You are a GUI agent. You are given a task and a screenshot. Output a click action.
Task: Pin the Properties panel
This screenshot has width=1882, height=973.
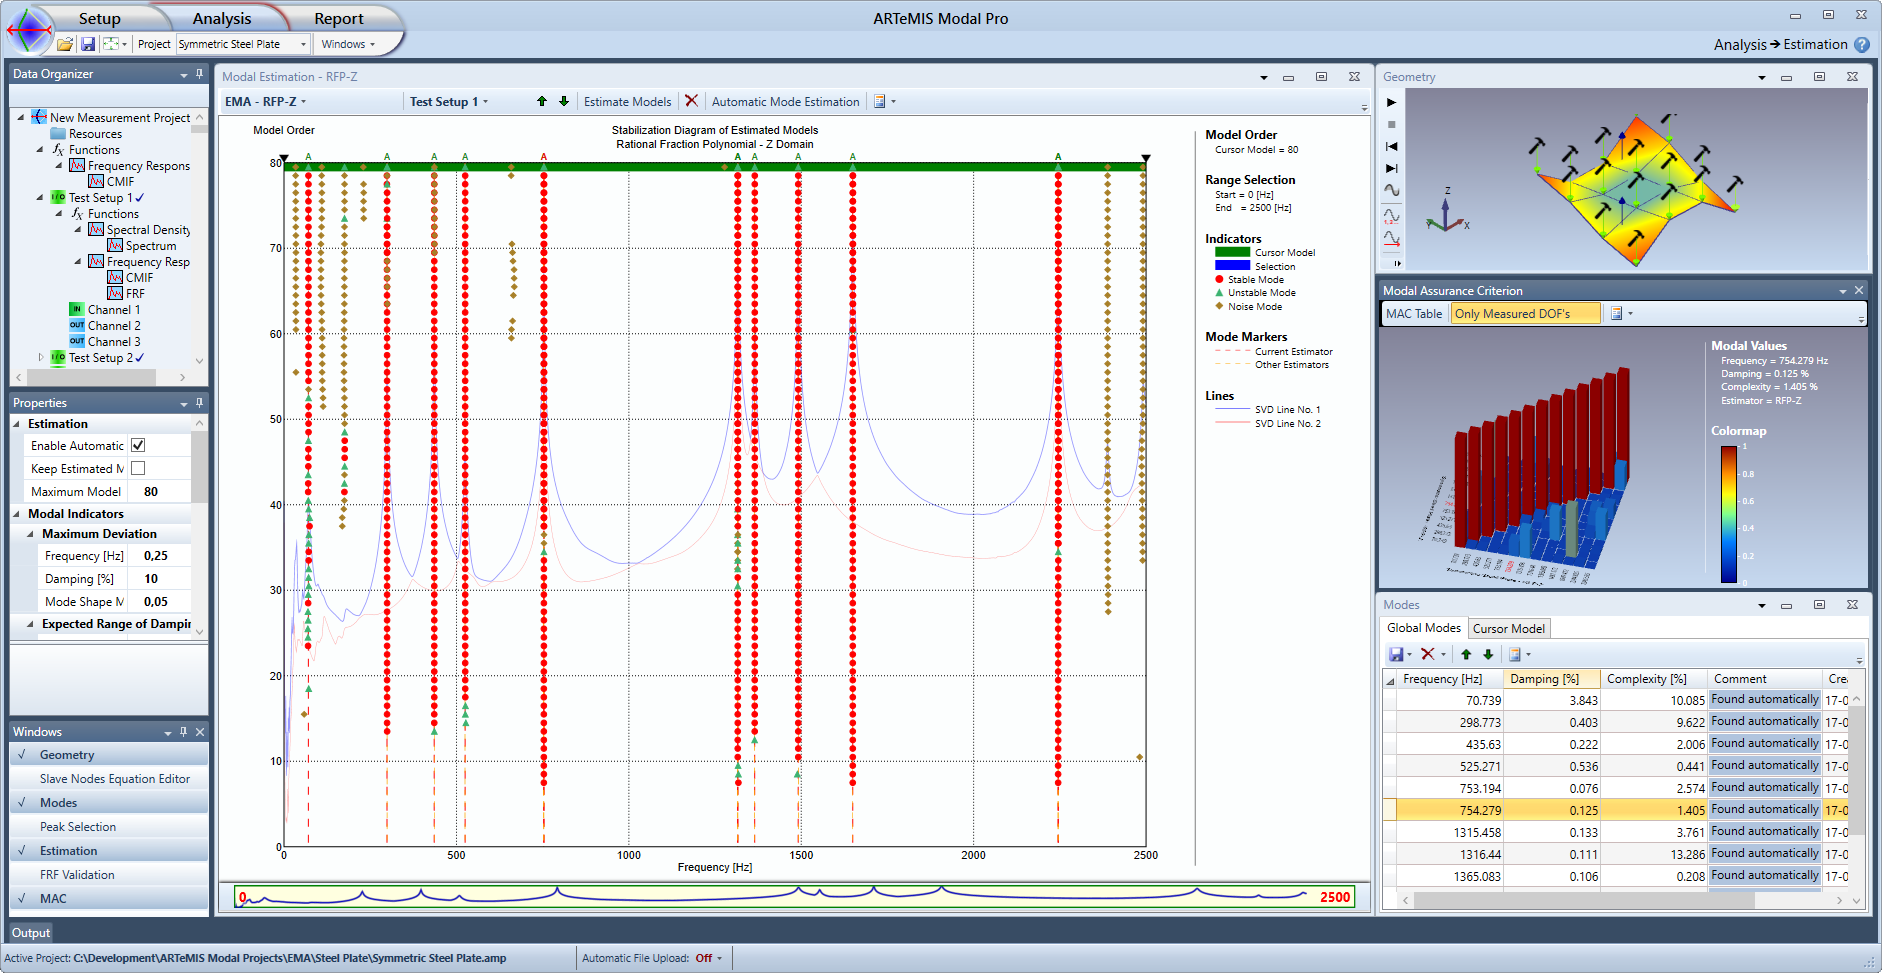pyautogui.click(x=199, y=403)
